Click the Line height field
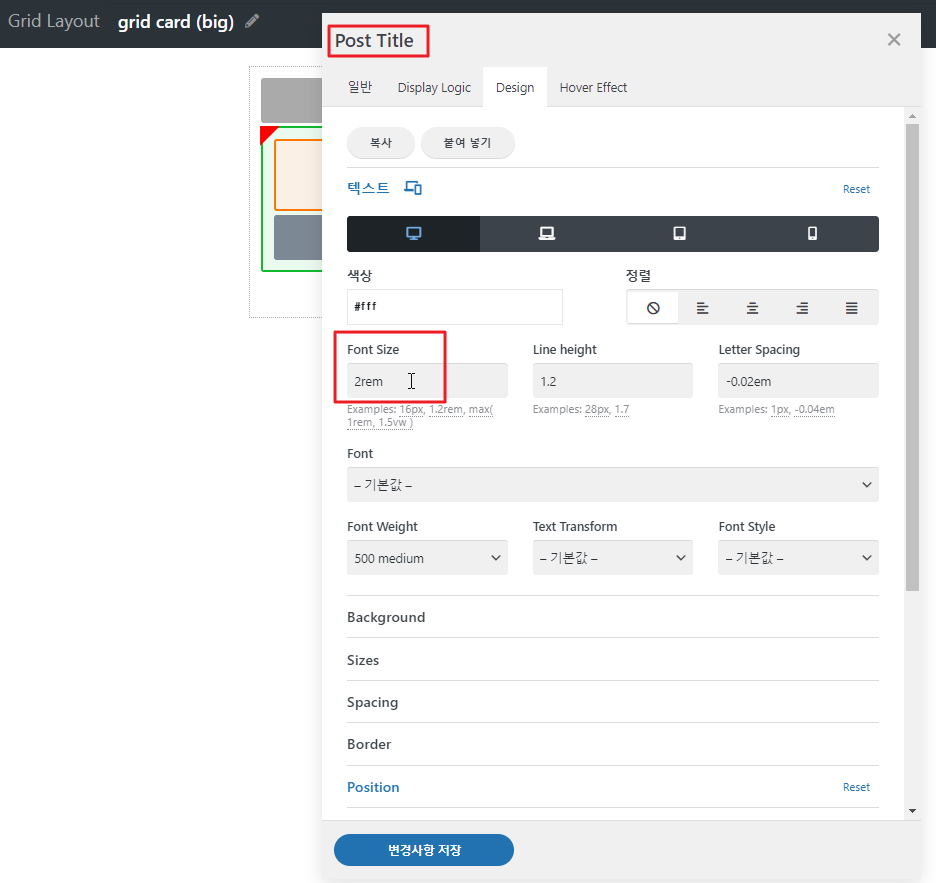The height and width of the screenshot is (883, 936). click(x=612, y=381)
